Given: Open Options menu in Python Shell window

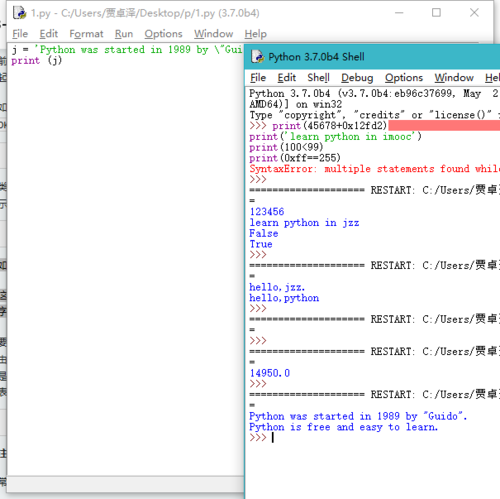Looking at the screenshot, I should click(x=404, y=78).
